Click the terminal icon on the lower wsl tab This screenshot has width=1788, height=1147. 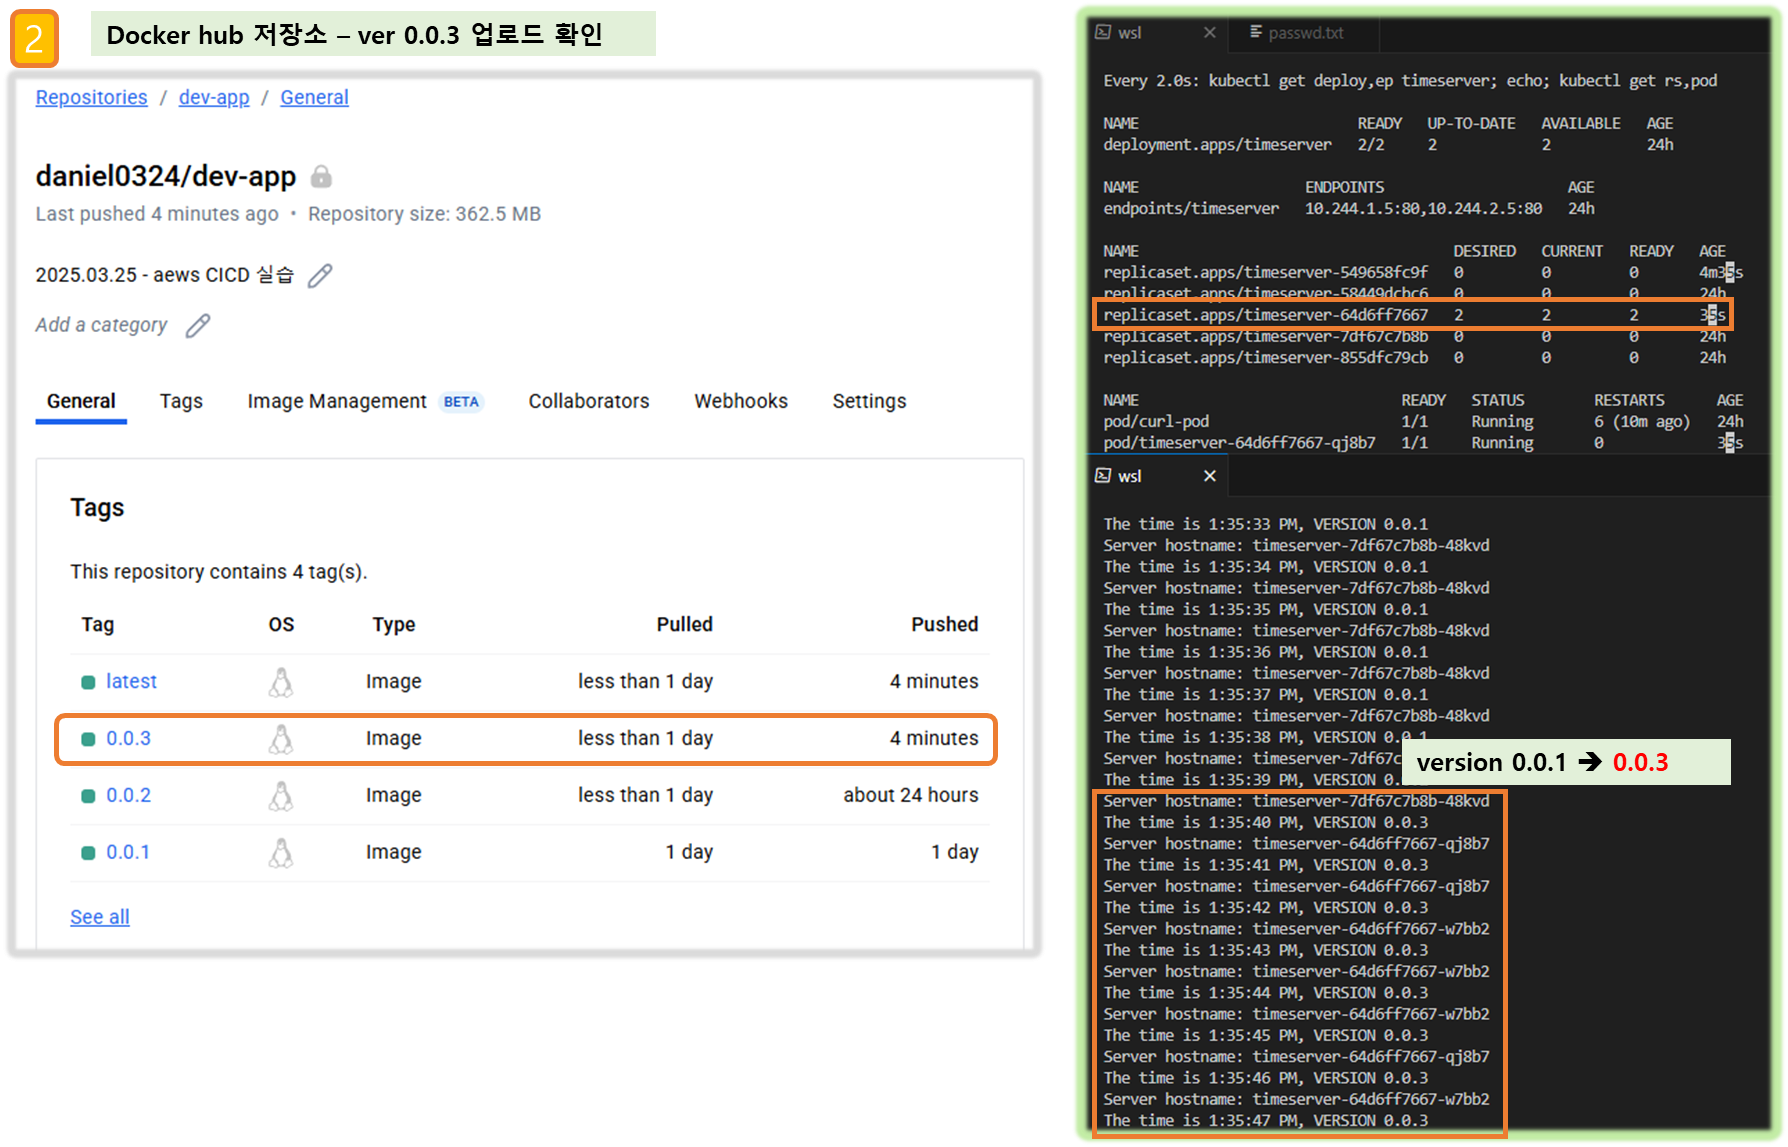point(1103,476)
